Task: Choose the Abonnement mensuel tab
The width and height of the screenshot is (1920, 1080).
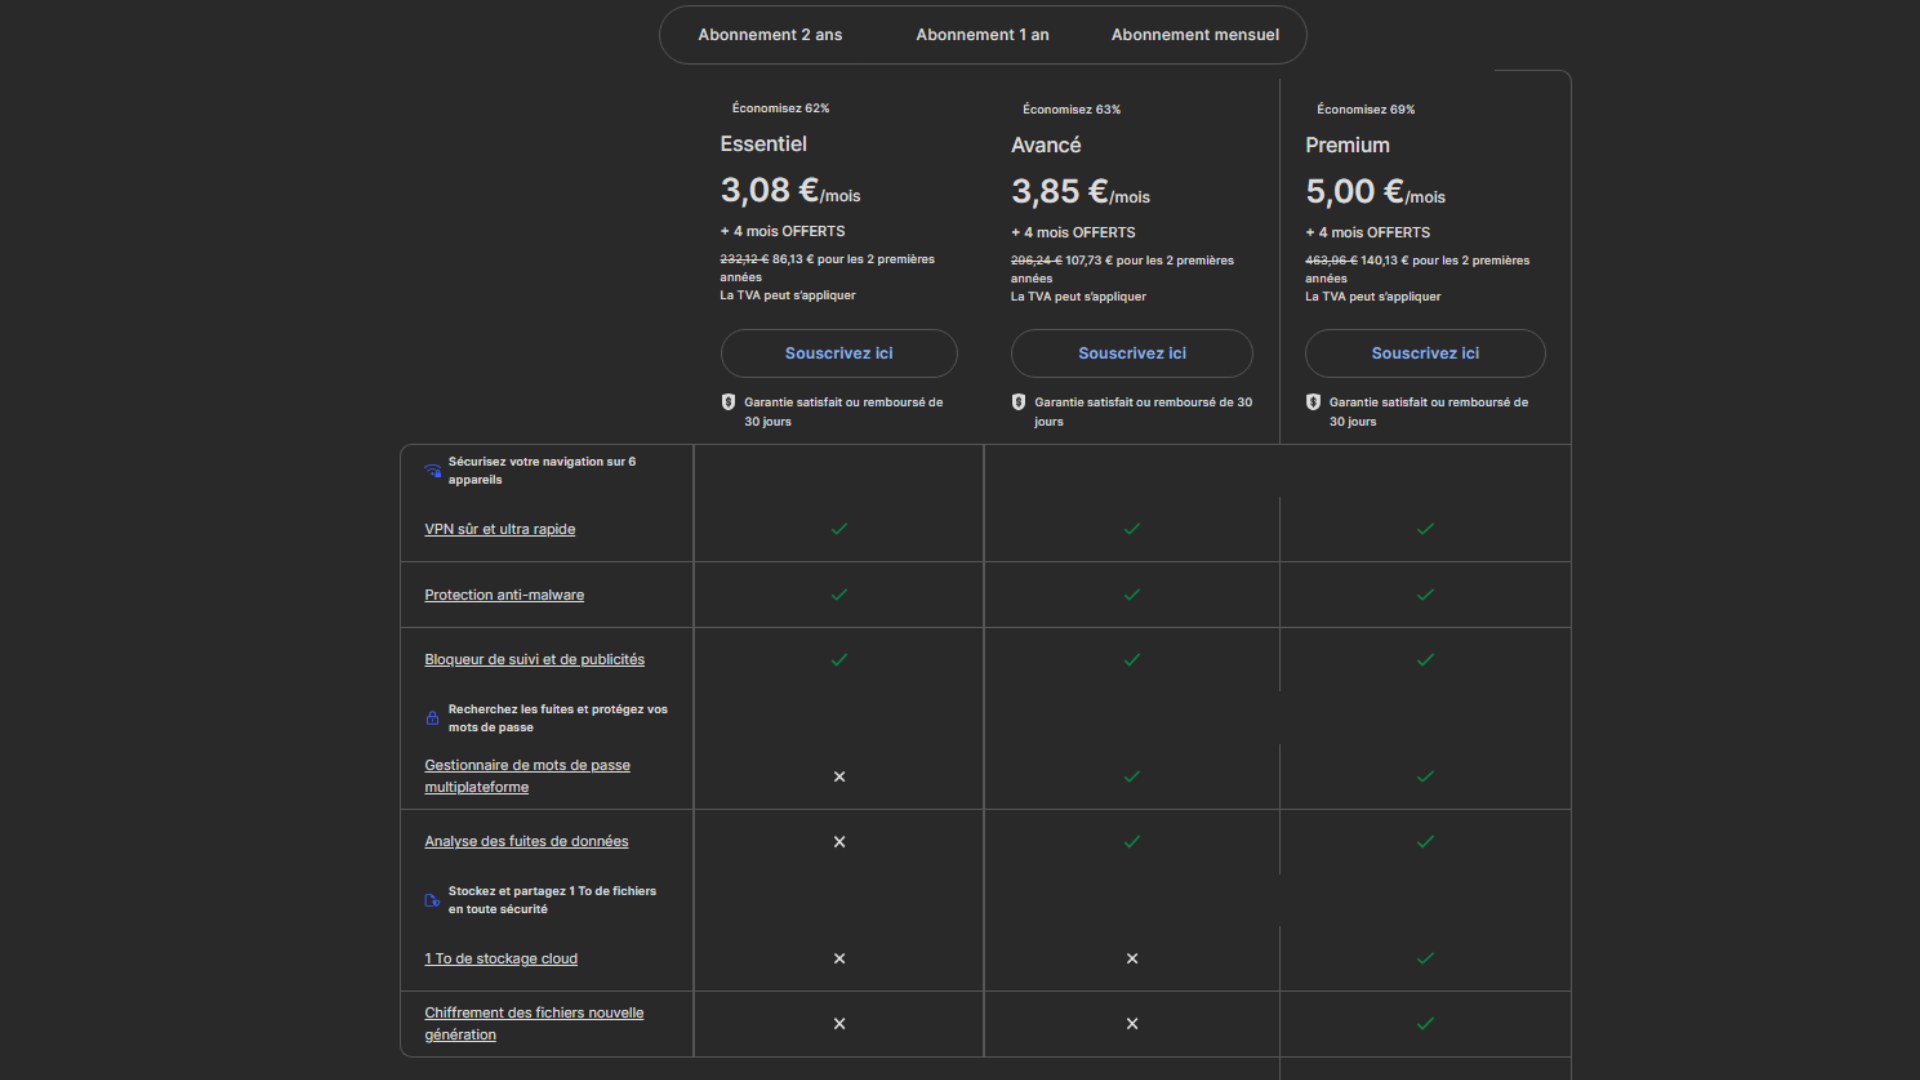Action: click(x=1195, y=35)
